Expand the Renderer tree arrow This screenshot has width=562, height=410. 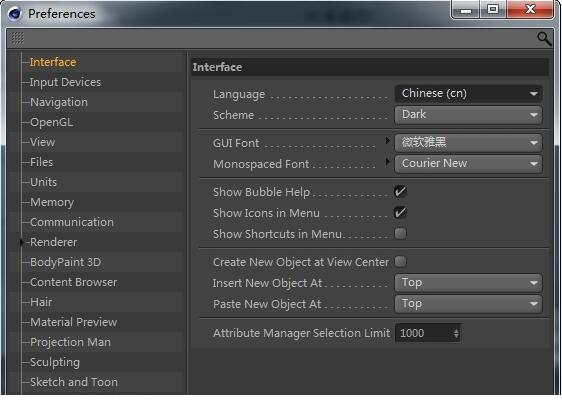click(x=22, y=242)
